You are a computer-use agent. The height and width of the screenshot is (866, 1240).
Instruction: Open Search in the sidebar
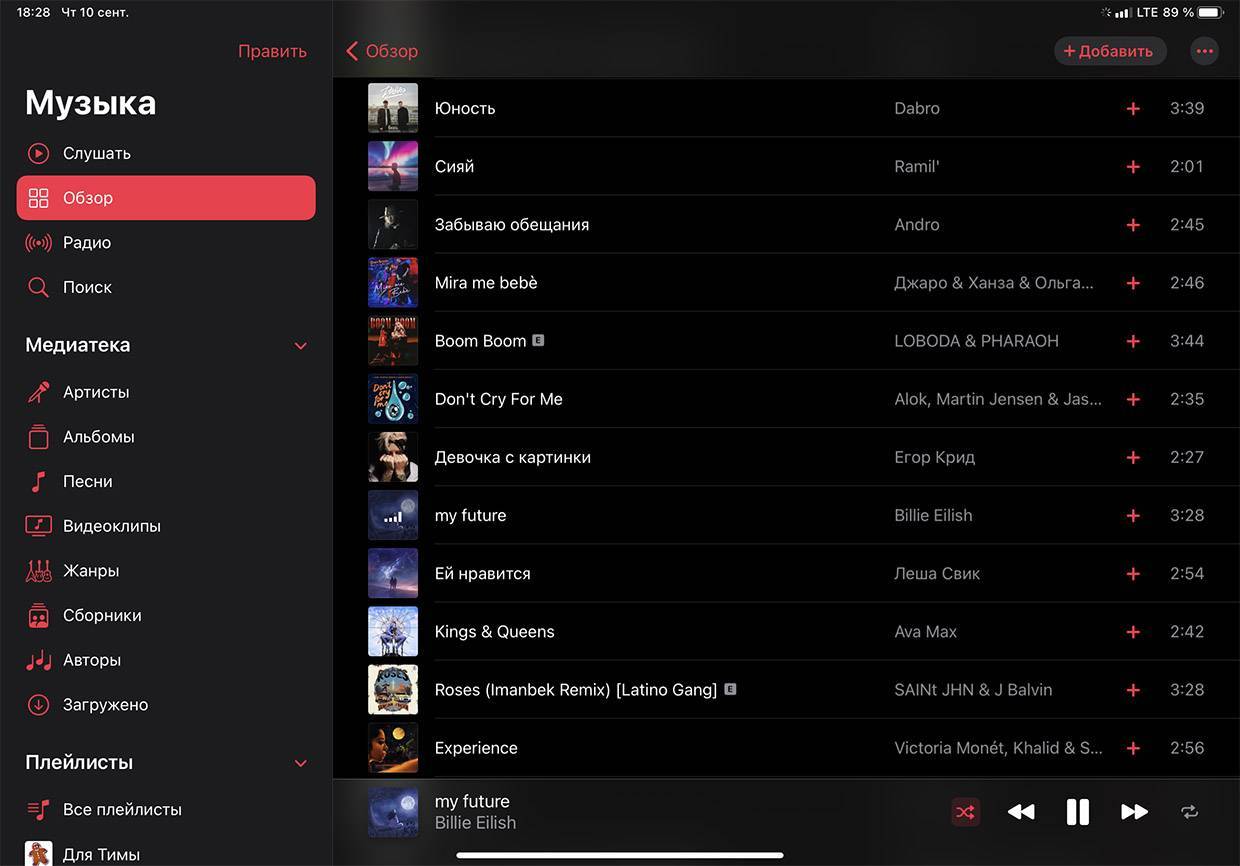click(87, 287)
